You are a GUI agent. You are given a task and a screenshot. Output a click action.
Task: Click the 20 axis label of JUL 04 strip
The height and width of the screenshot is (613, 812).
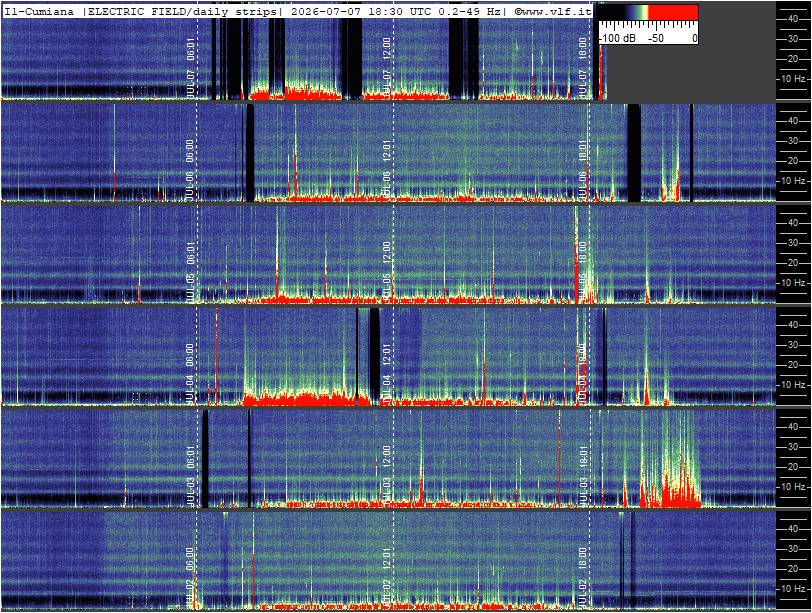click(793, 365)
